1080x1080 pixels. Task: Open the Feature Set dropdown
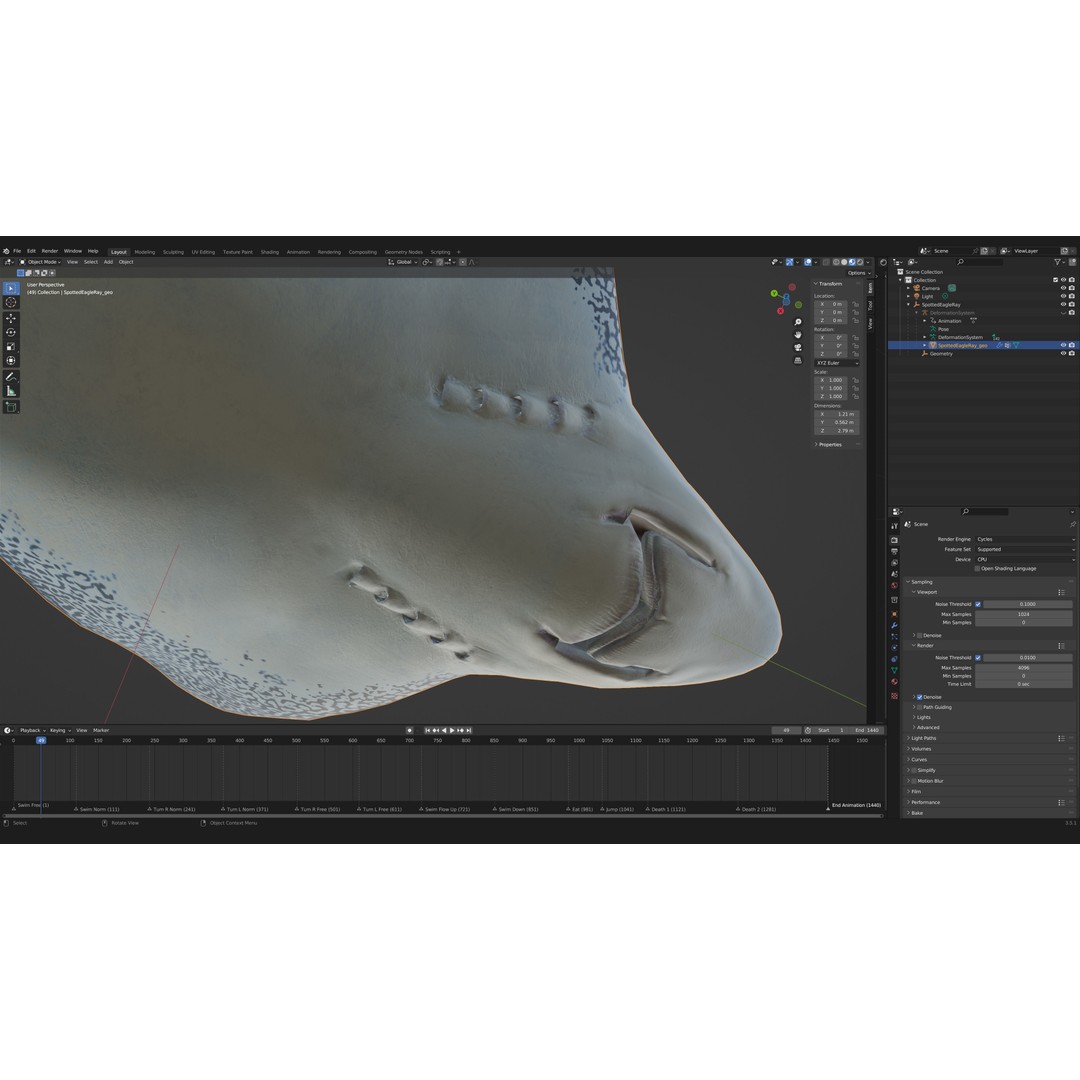coord(1025,550)
